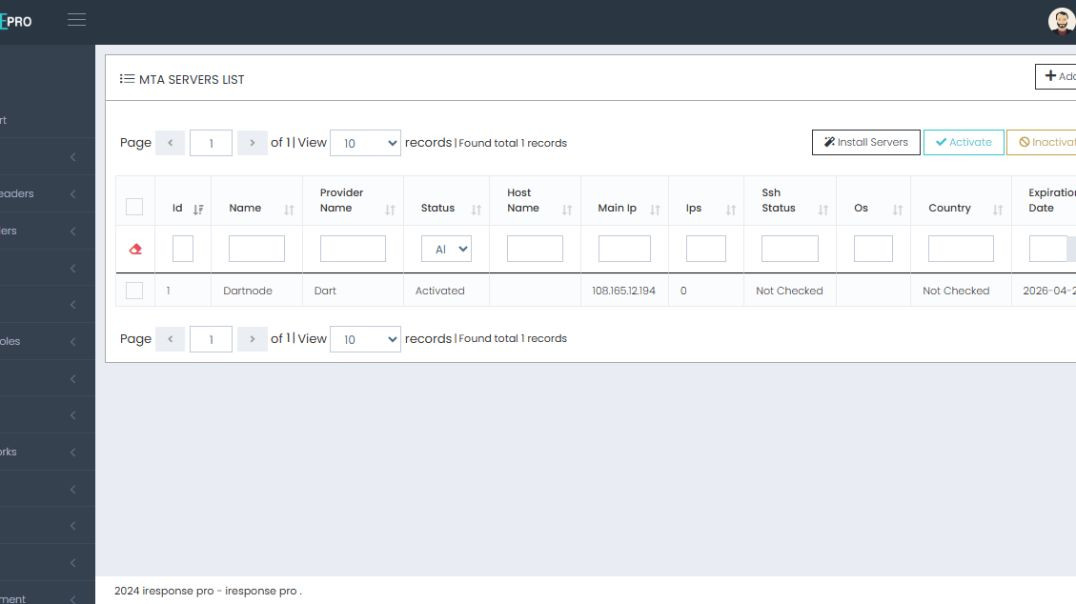The width and height of the screenshot is (1076, 604).
Task: Sort the table using the Id sort icon
Action: click(x=200, y=207)
